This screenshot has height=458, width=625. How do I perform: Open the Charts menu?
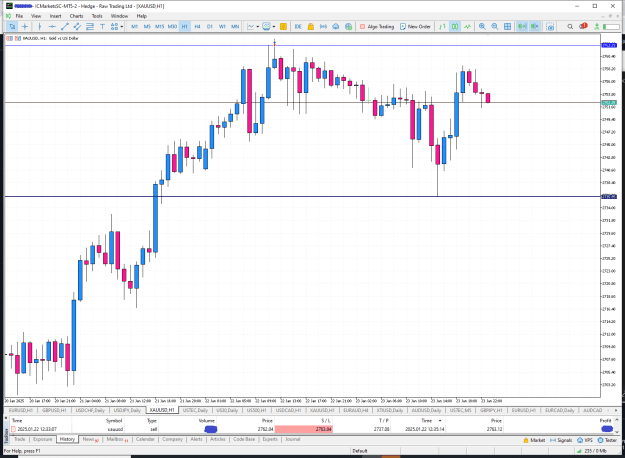click(x=76, y=16)
